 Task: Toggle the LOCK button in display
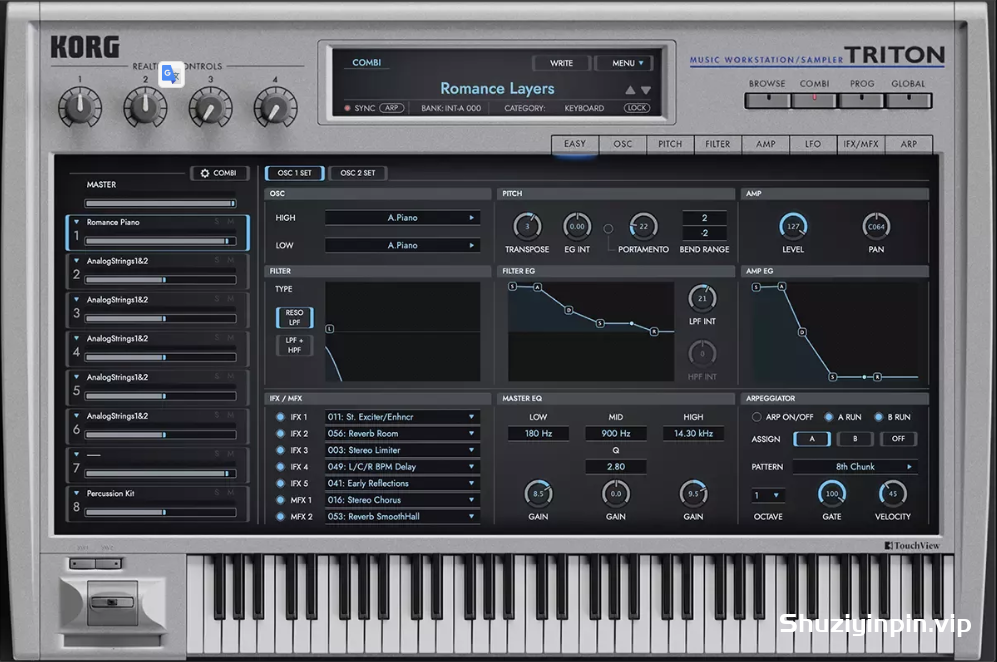click(636, 108)
